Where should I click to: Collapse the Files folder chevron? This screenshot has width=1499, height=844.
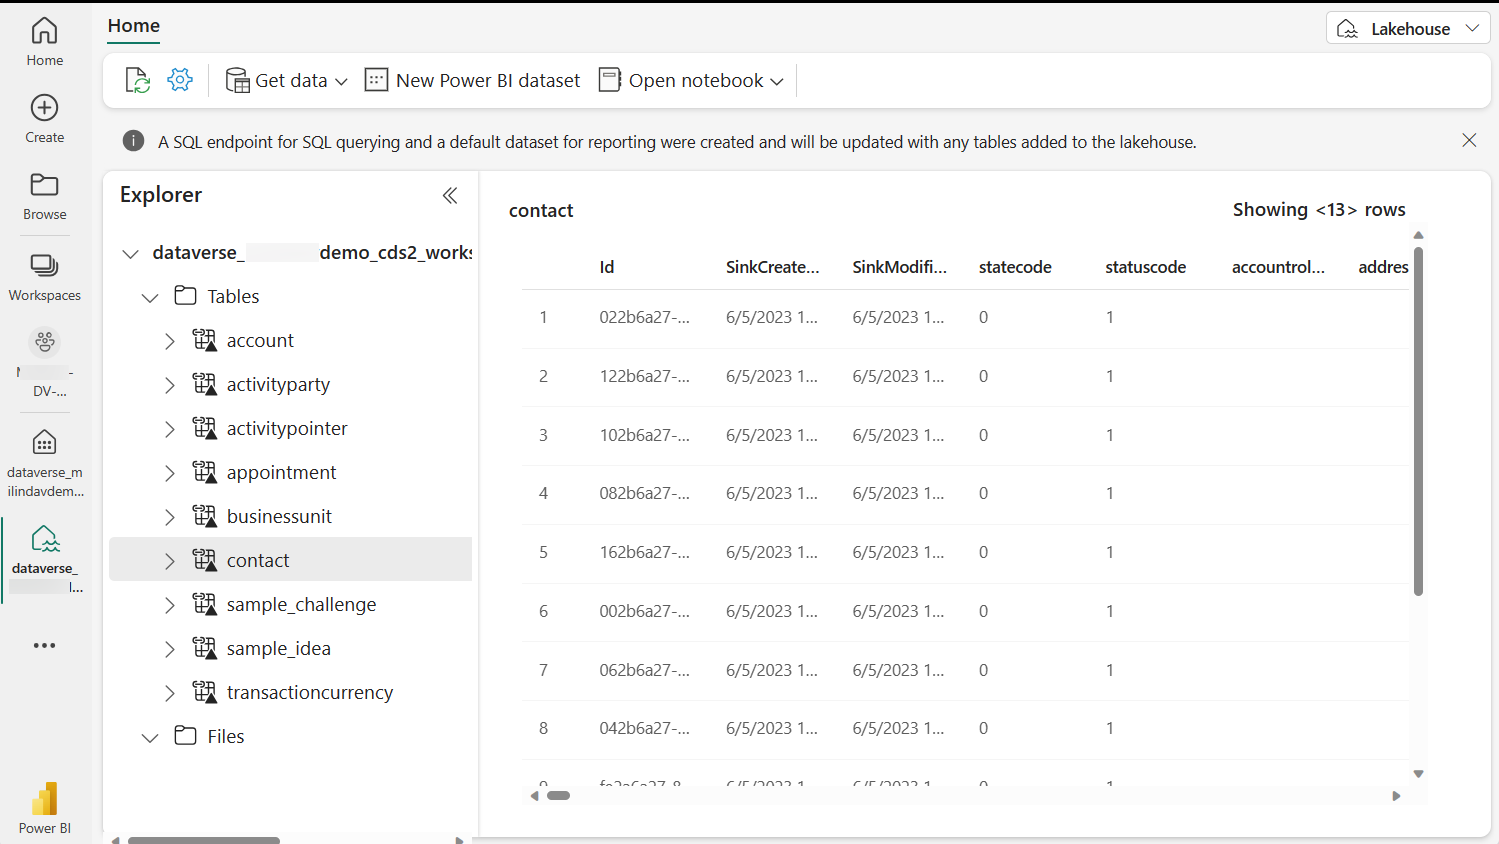point(150,737)
